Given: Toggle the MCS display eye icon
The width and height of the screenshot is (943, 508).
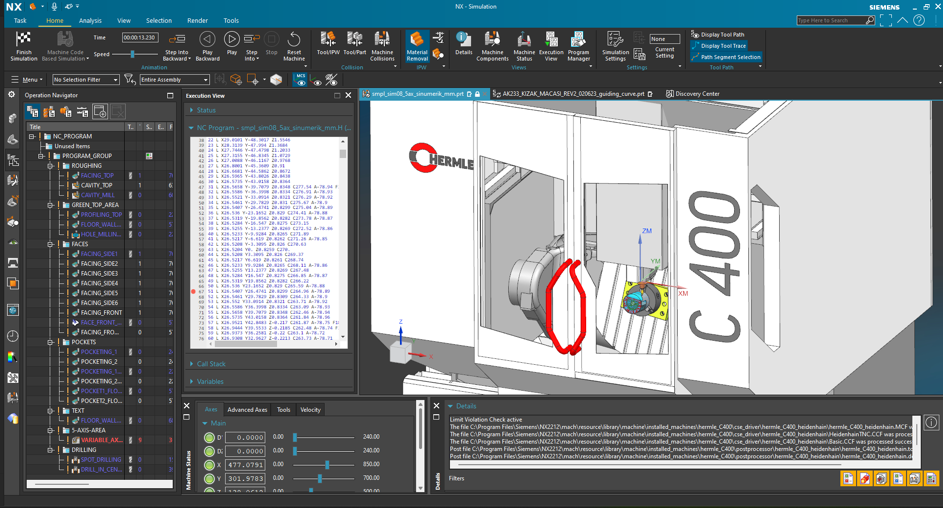Looking at the screenshot, I should point(300,79).
